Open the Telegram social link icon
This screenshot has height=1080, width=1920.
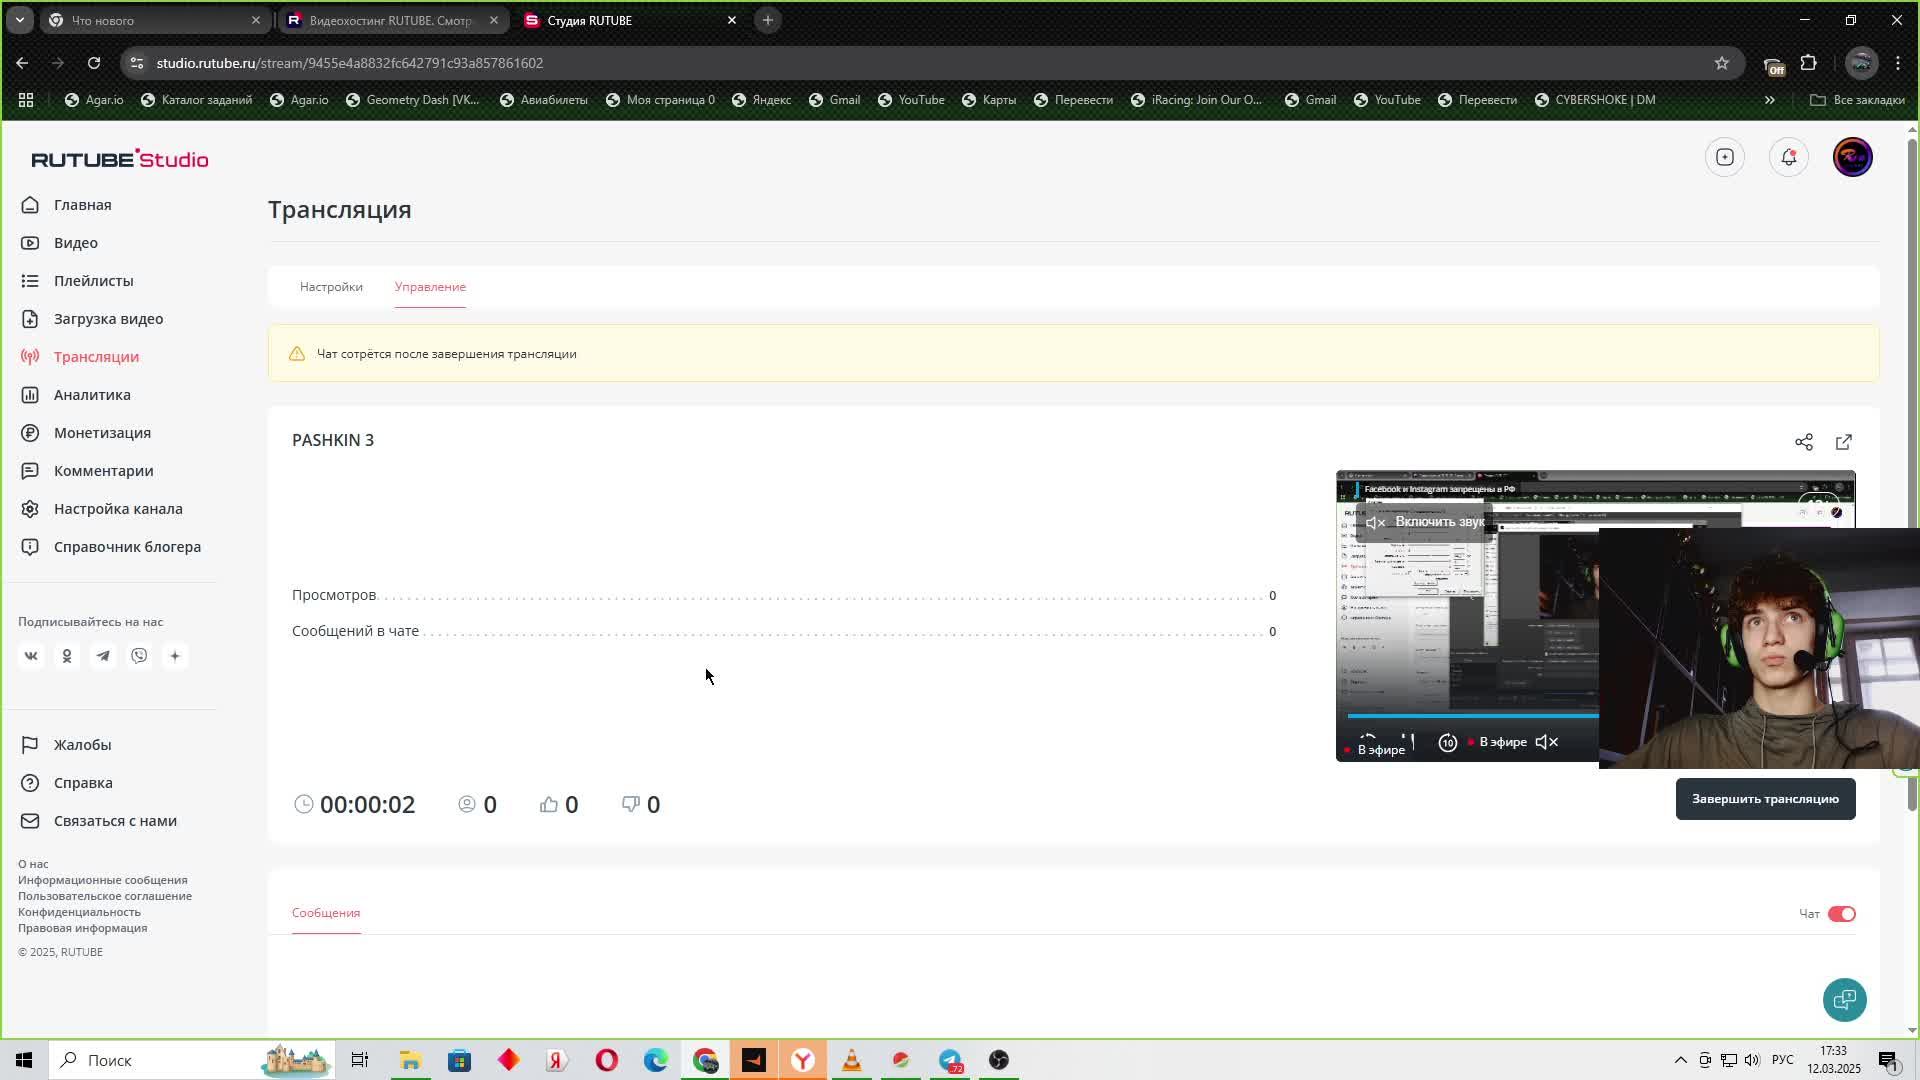tap(103, 656)
